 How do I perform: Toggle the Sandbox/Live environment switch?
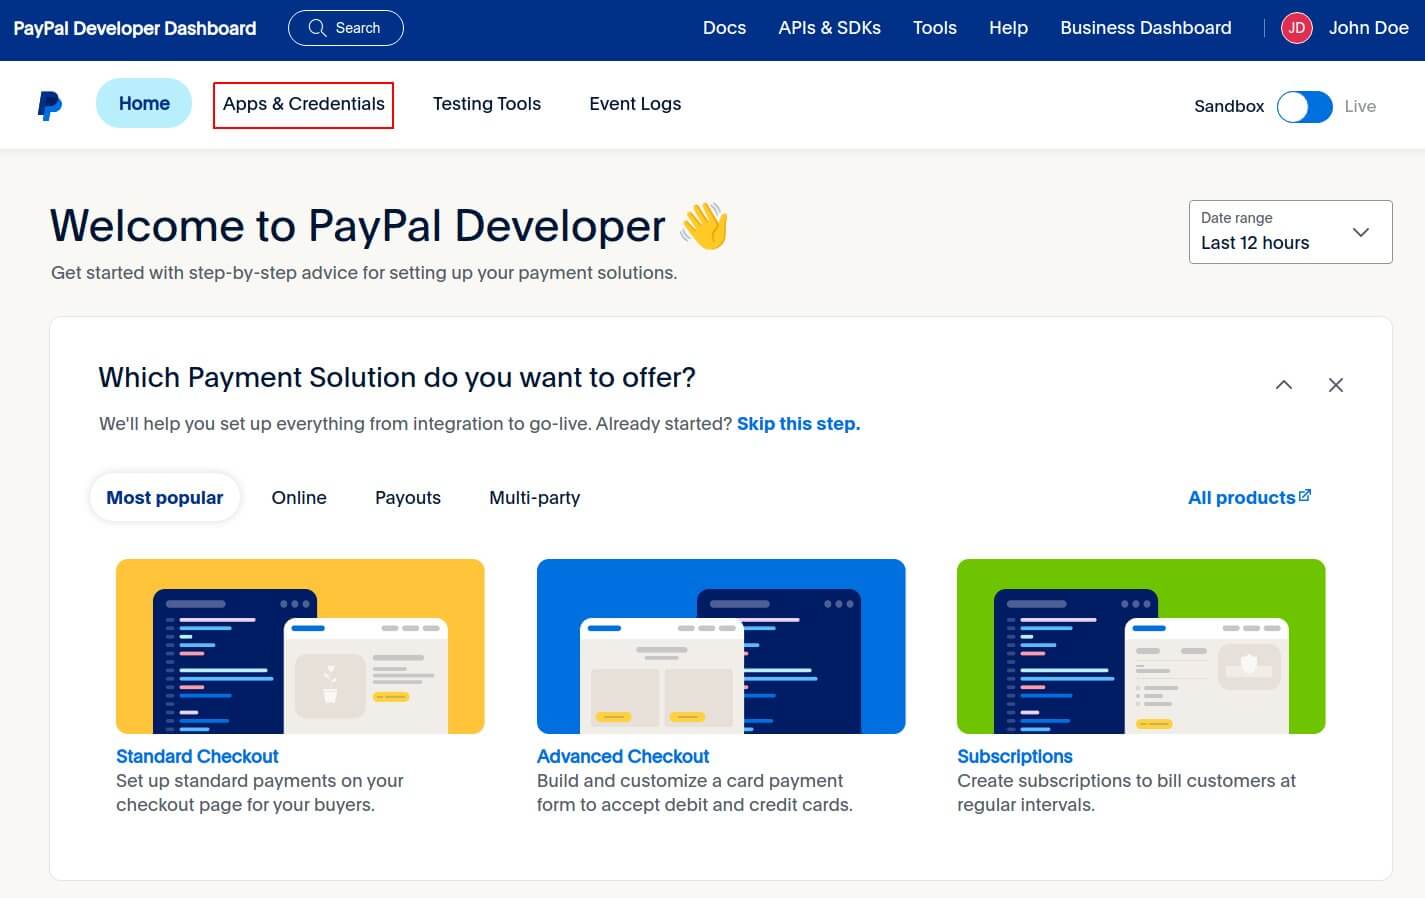click(x=1304, y=106)
